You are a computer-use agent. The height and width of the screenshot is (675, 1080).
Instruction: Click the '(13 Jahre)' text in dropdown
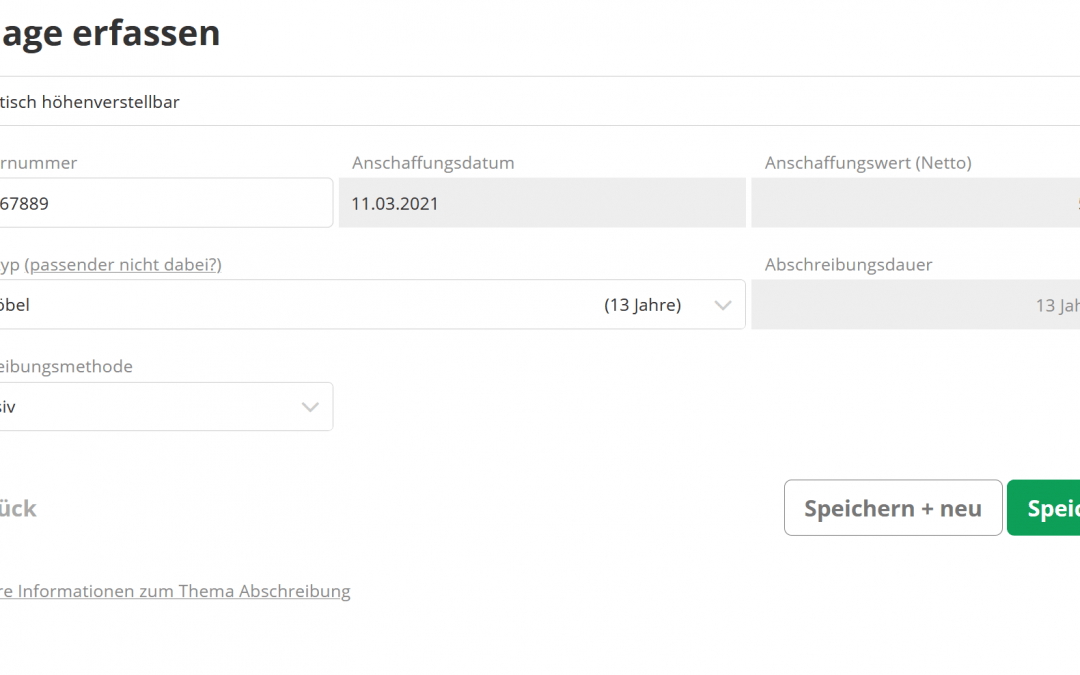(642, 305)
